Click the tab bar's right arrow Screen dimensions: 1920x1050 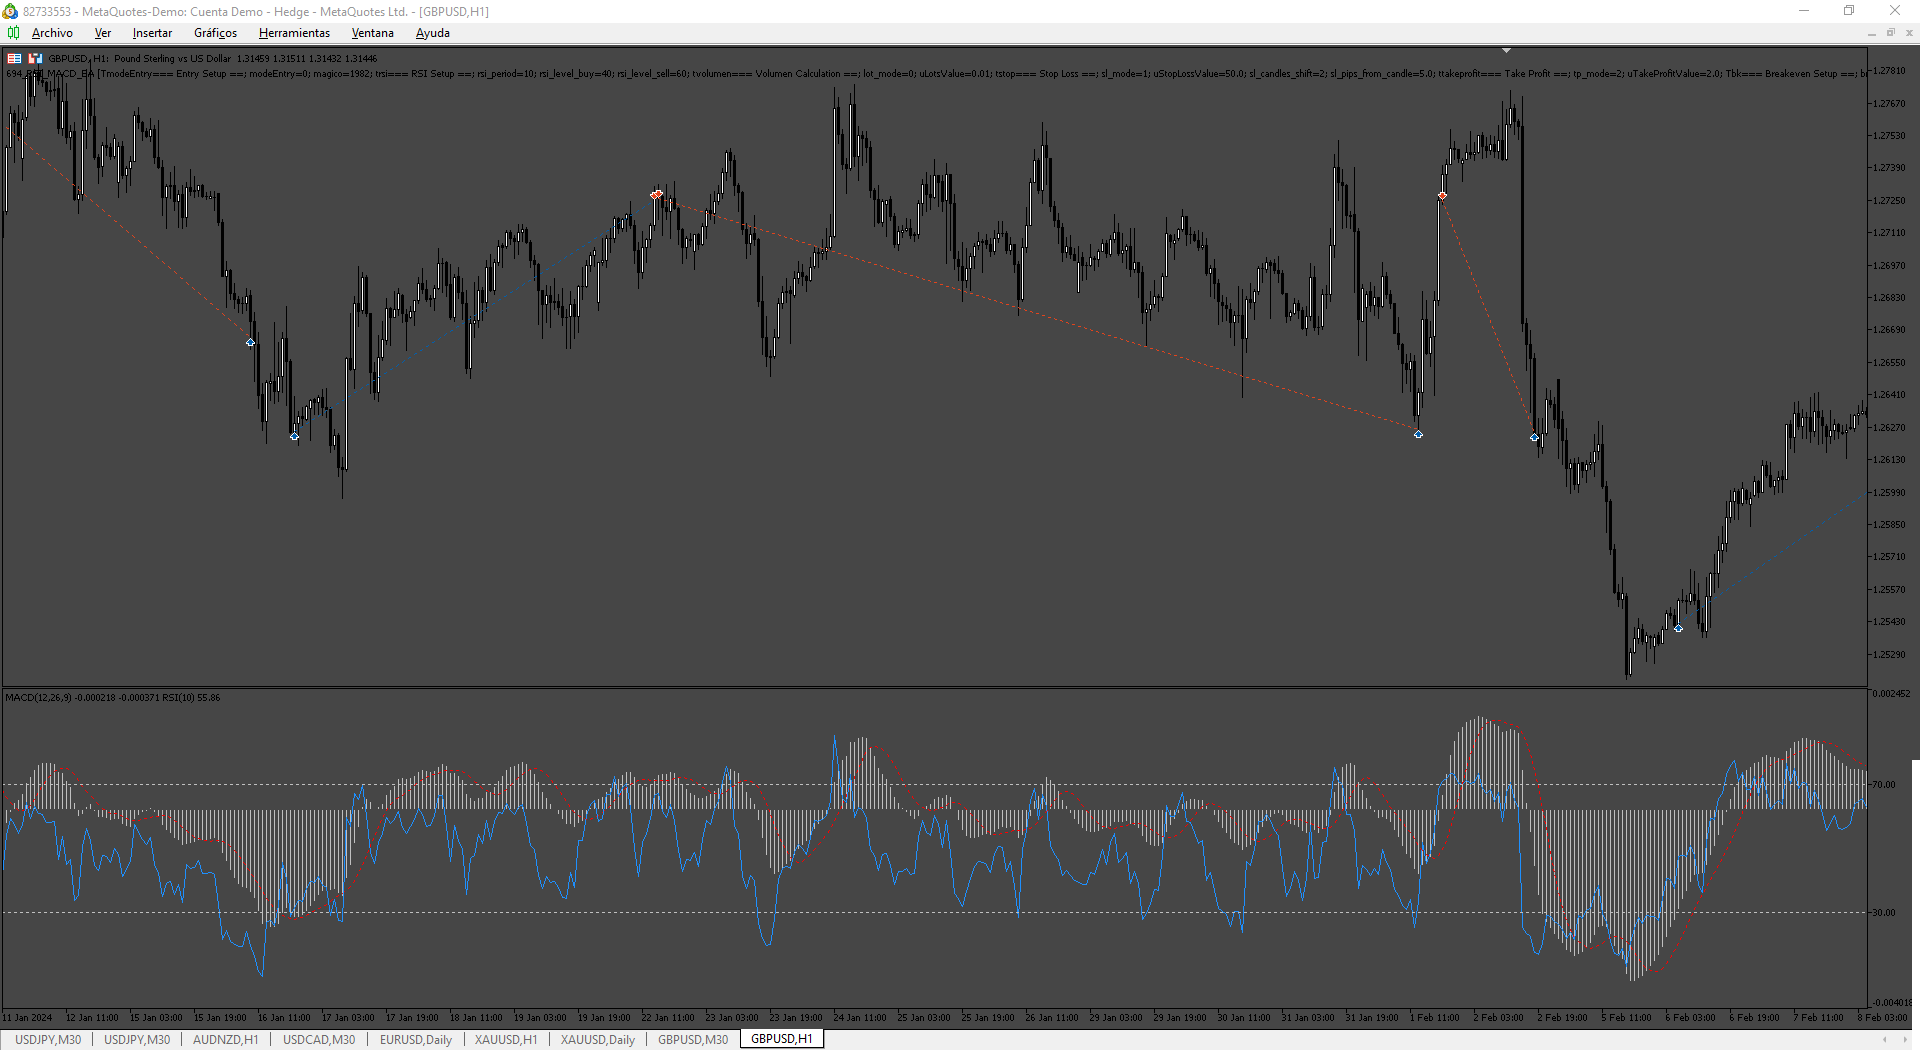point(1905,1039)
